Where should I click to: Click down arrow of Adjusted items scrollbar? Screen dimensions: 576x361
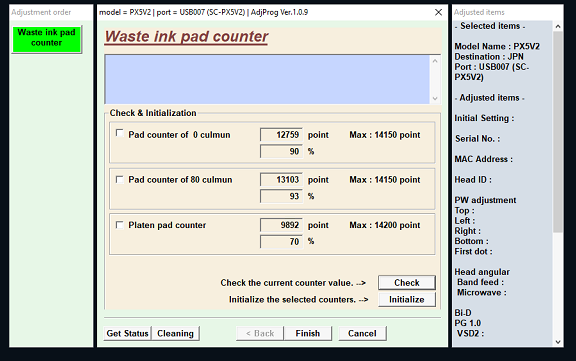point(558,342)
